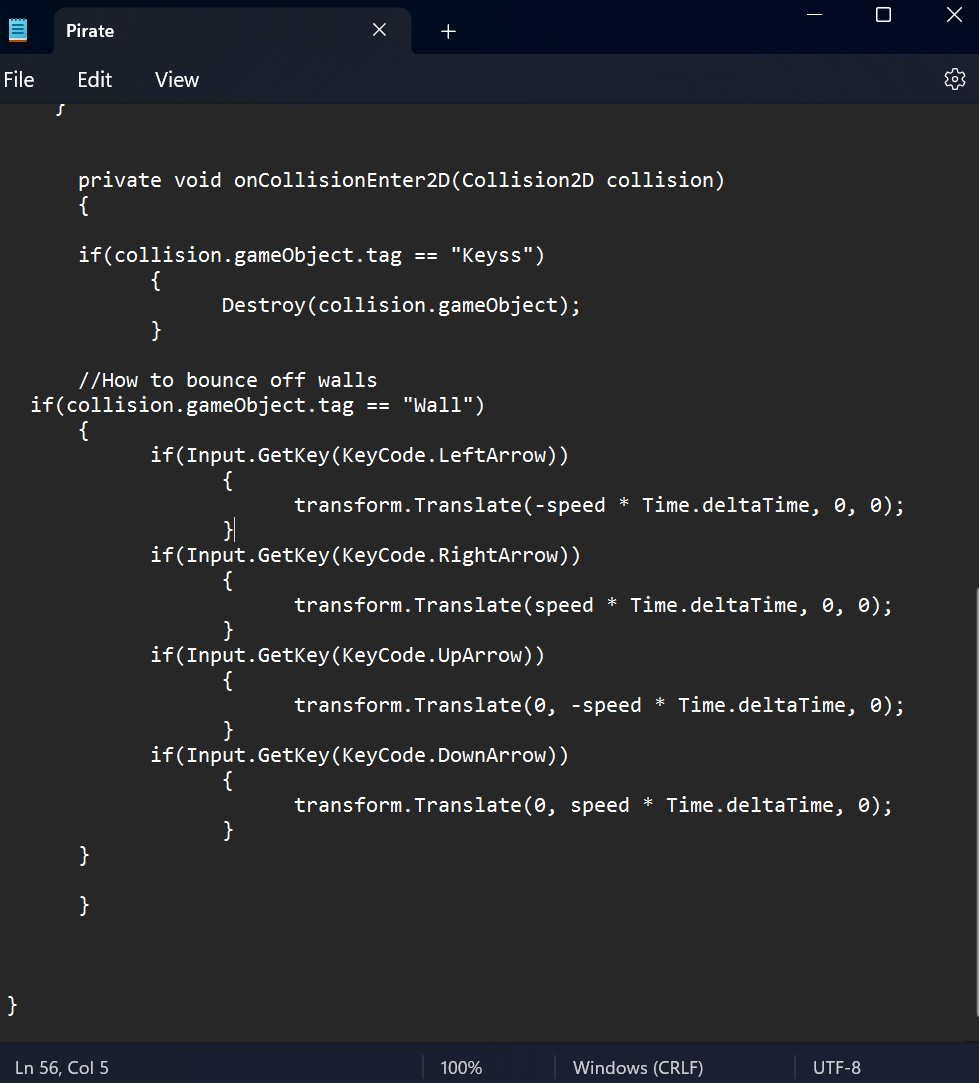Click the Ln 56, Col 5 status indicator
Viewport: 979px width, 1083px height.
[61, 1068]
